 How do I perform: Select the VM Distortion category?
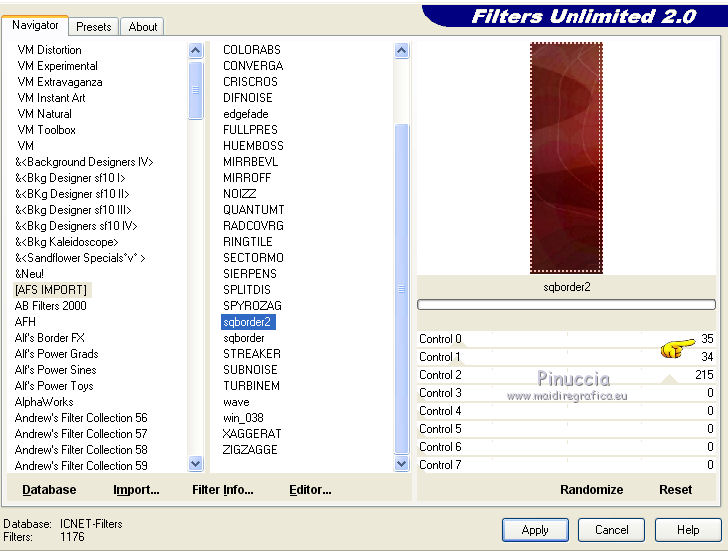pos(49,50)
